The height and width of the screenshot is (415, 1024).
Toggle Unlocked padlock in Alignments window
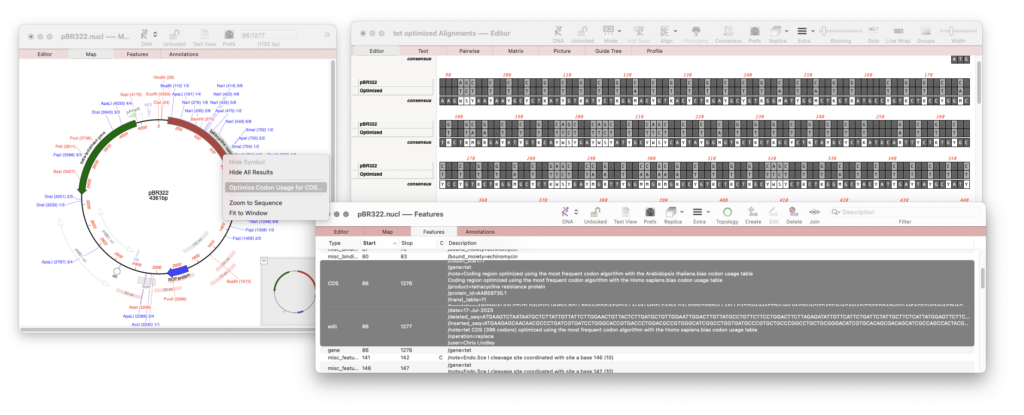(x=583, y=30)
